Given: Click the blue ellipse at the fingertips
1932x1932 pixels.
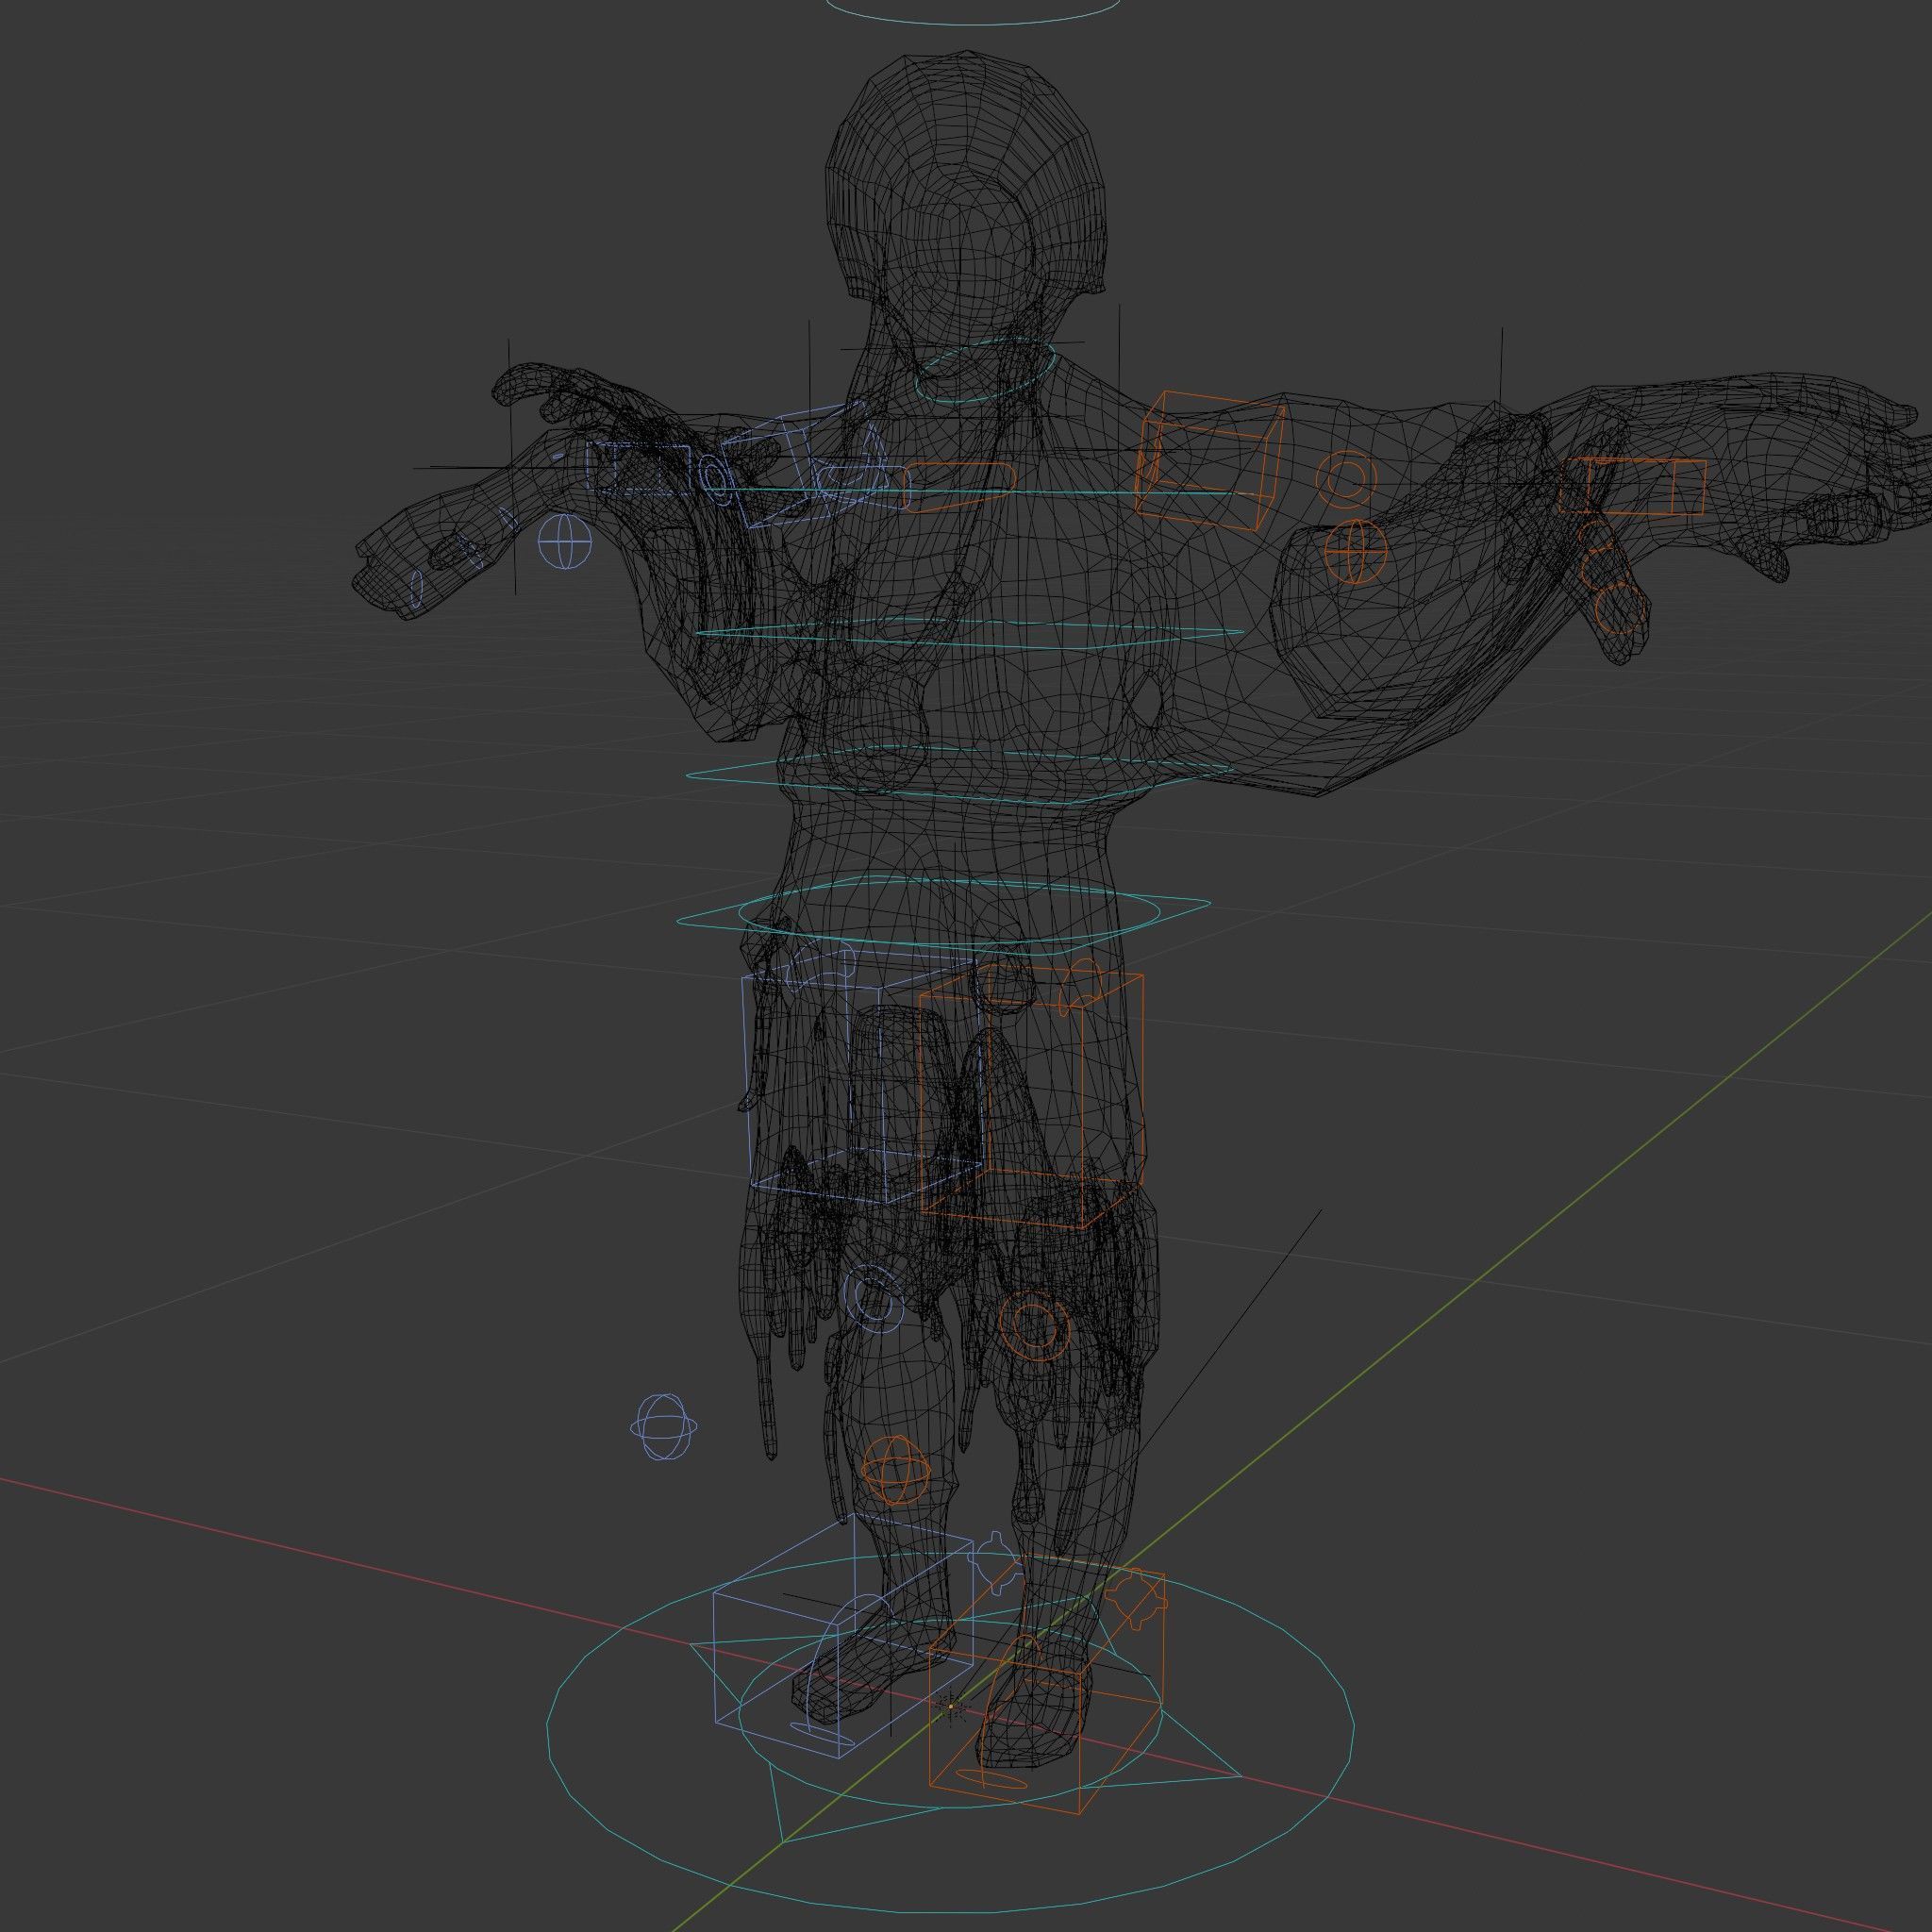Looking at the screenshot, I should 417,588.
